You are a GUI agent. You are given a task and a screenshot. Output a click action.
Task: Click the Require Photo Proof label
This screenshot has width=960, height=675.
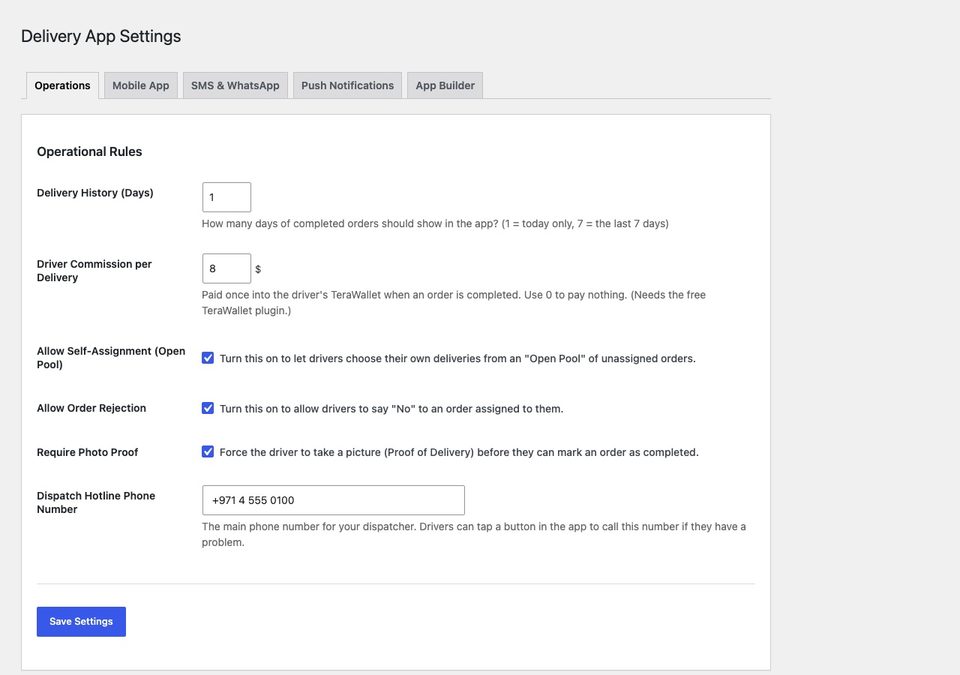coord(88,453)
